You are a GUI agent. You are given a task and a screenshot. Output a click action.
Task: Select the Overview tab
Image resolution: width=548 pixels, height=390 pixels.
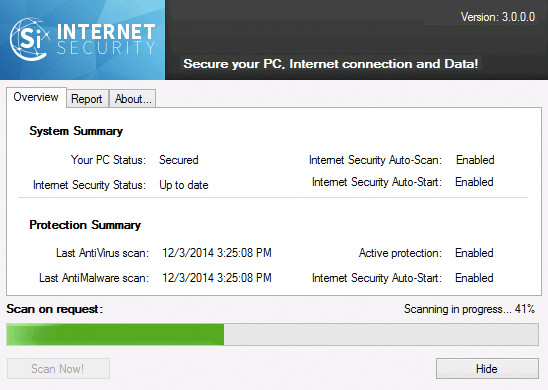click(36, 97)
